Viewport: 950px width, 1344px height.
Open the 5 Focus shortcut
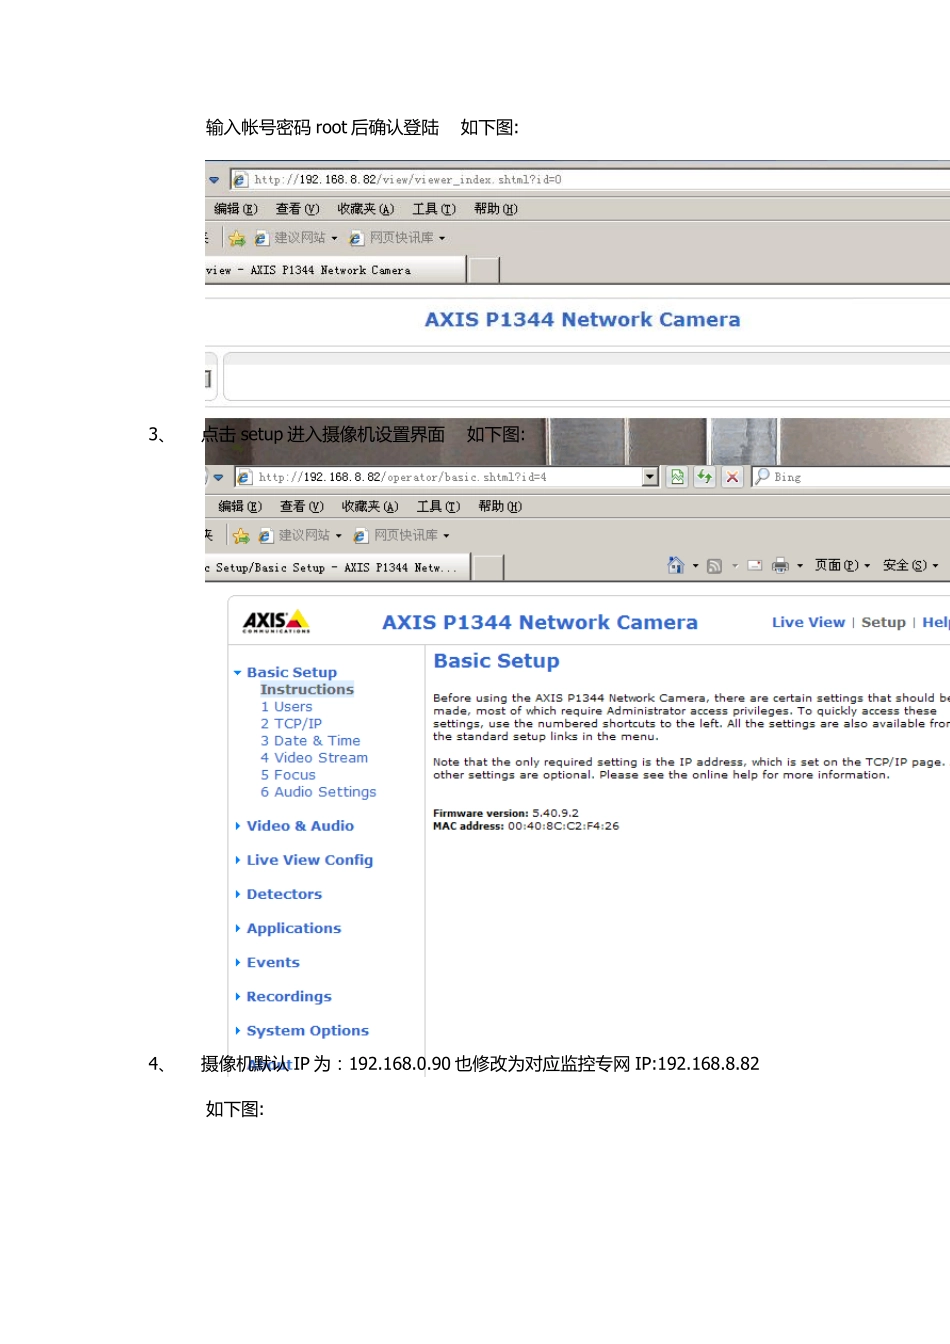click(x=289, y=775)
